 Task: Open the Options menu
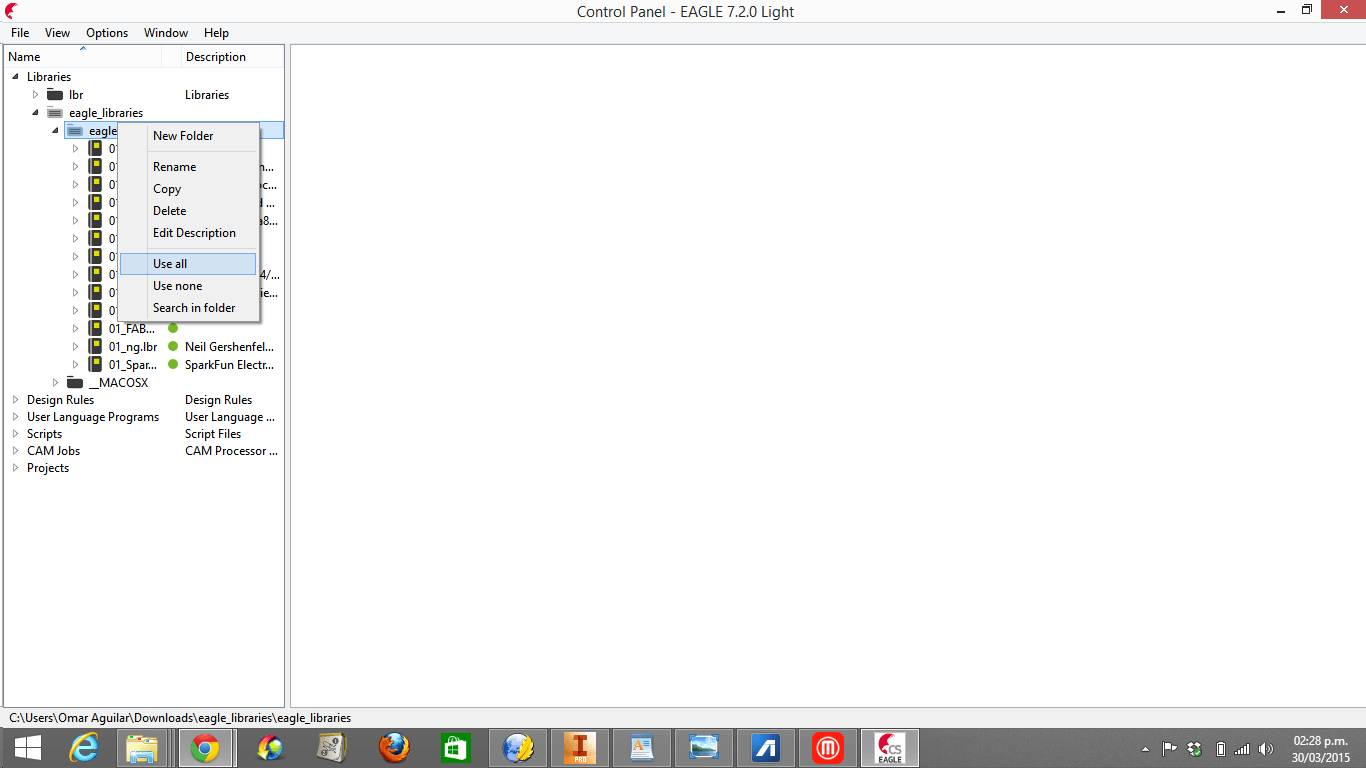(x=107, y=33)
